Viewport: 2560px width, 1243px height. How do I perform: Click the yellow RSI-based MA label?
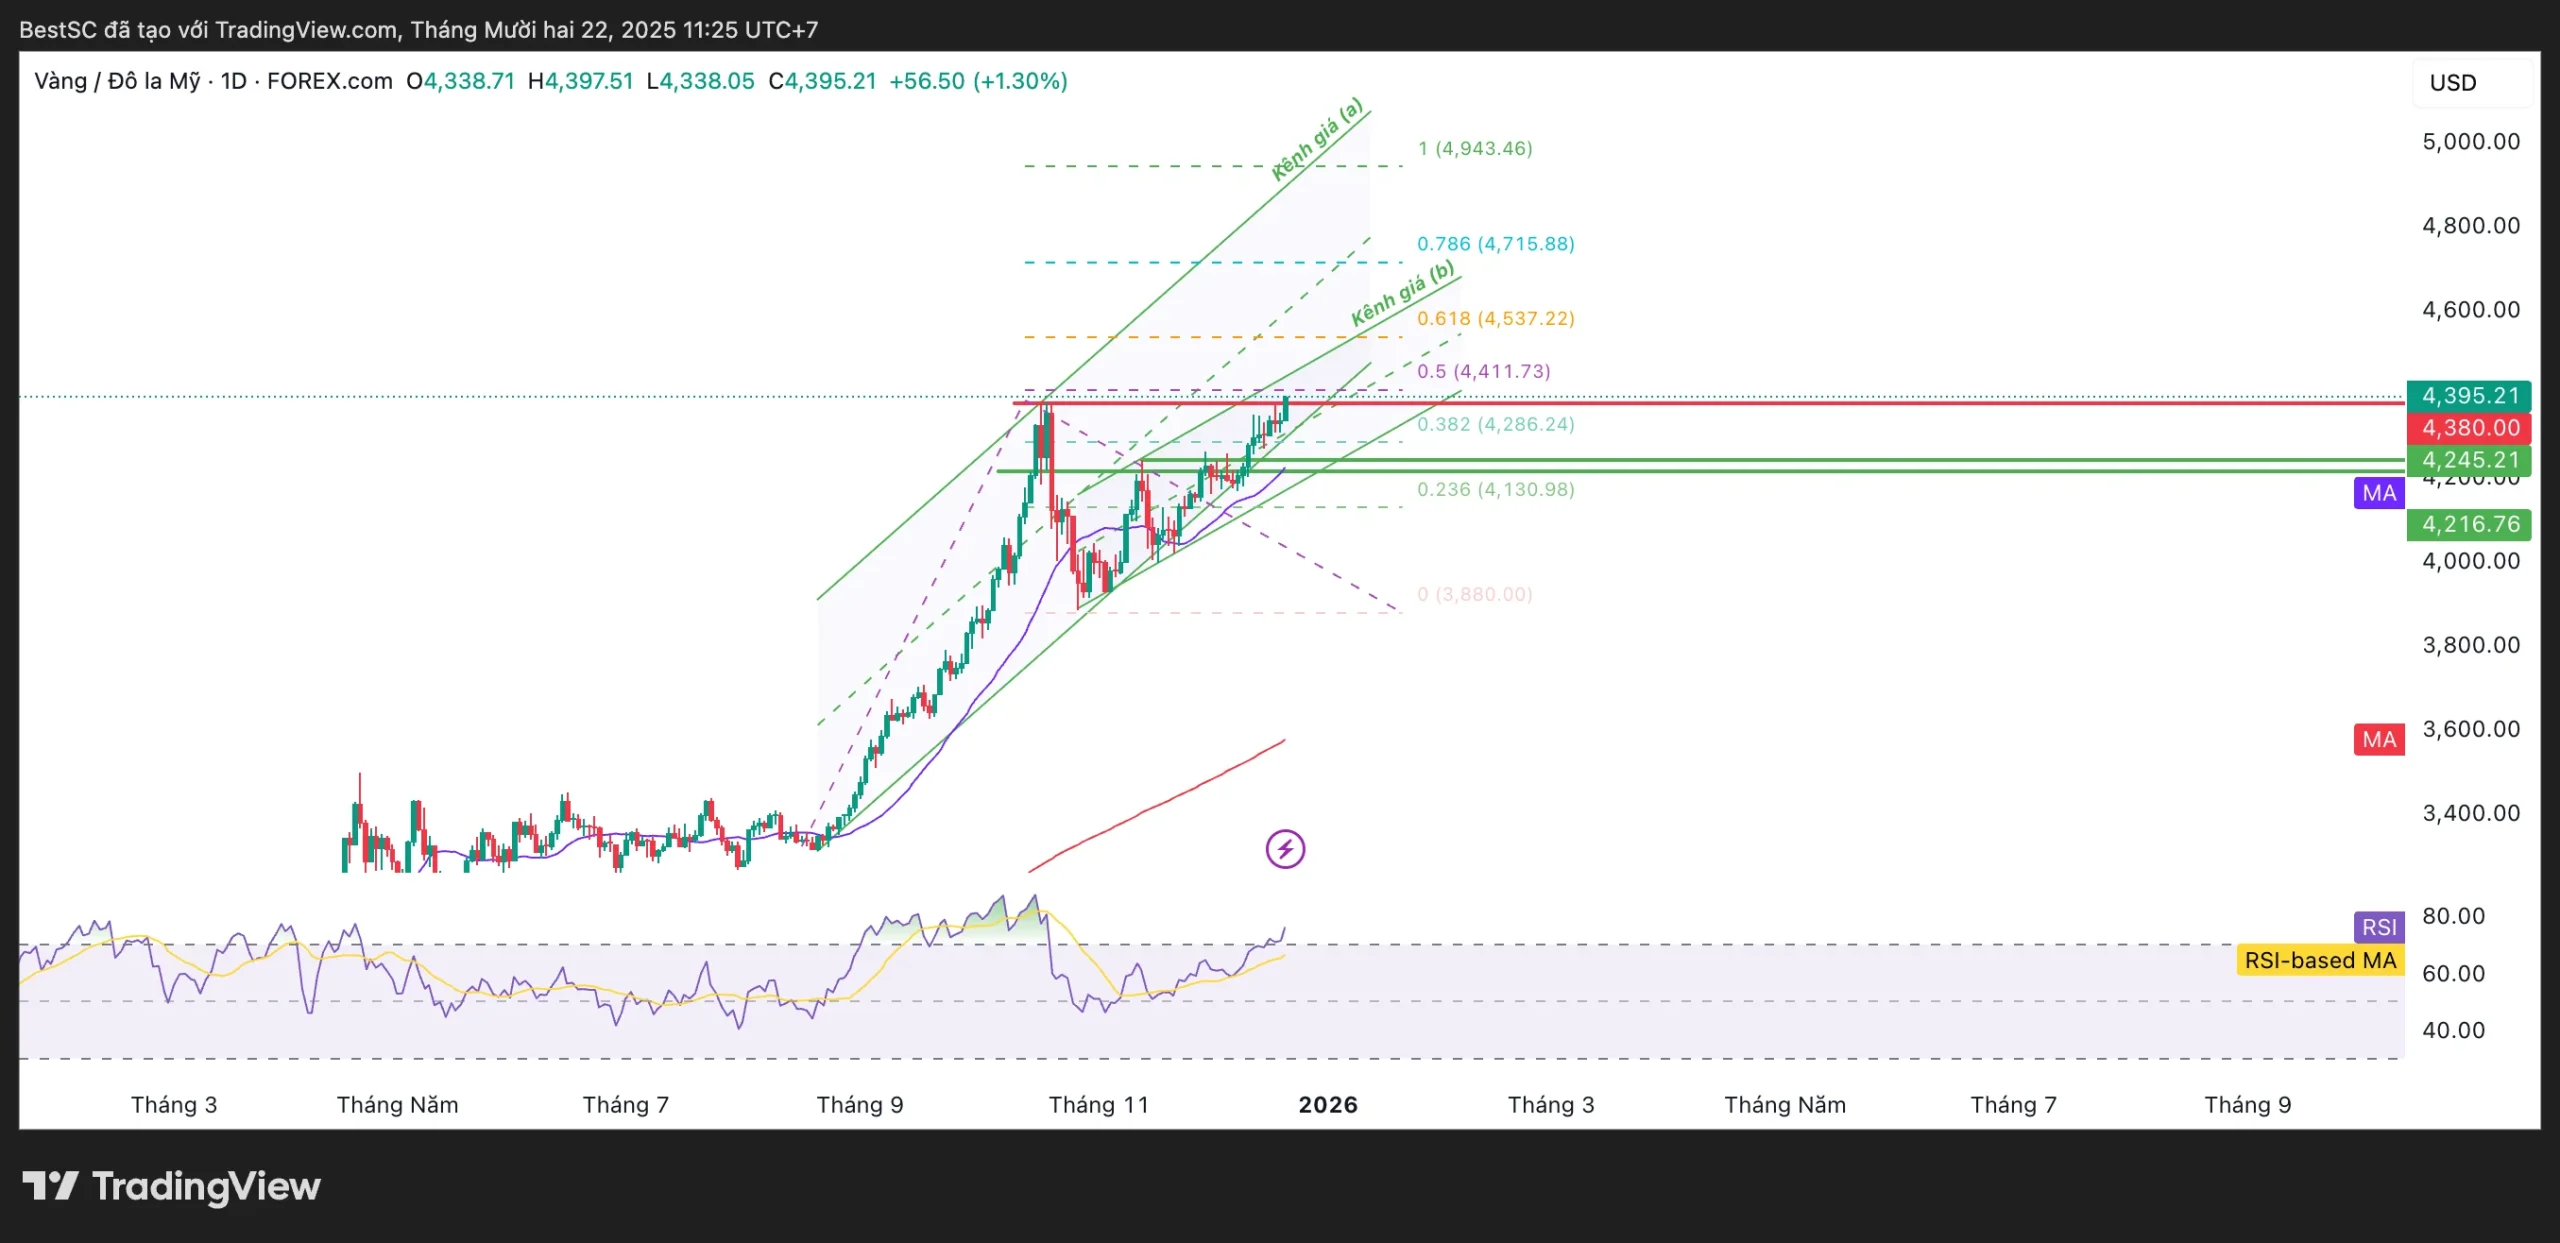click(2319, 960)
